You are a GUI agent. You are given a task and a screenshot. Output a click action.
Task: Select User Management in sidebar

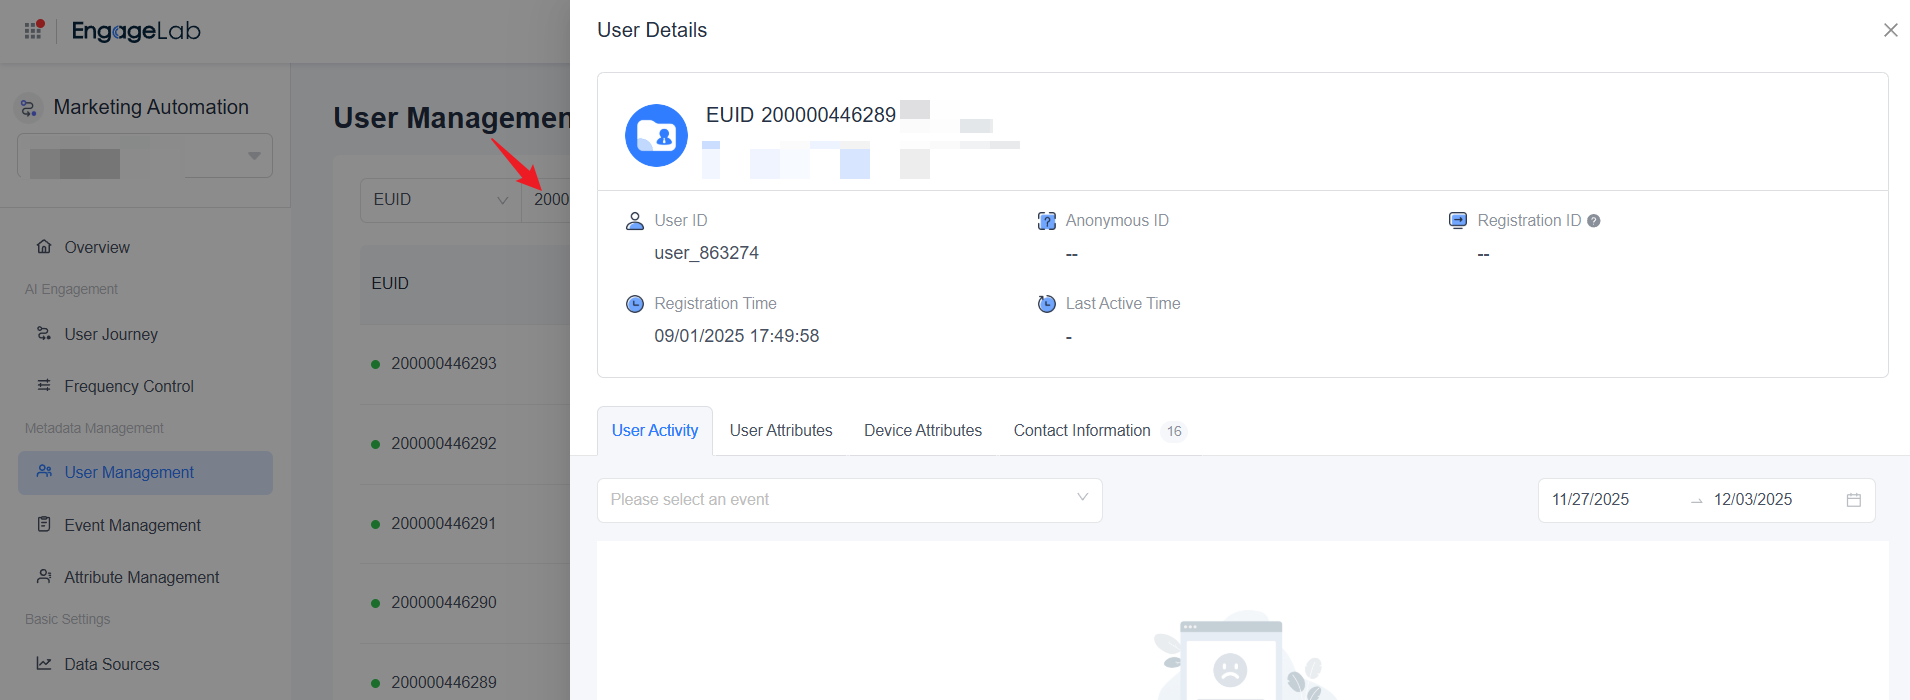click(145, 472)
